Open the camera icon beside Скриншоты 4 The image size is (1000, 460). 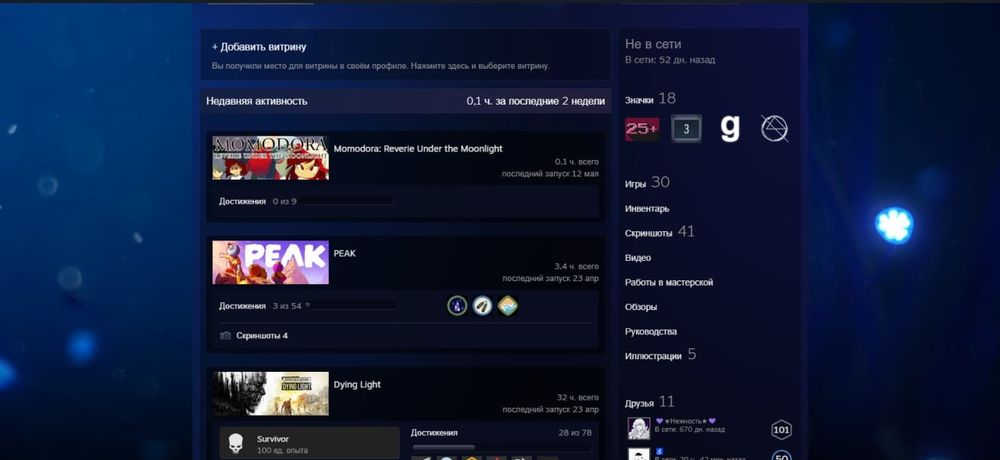(x=225, y=336)
